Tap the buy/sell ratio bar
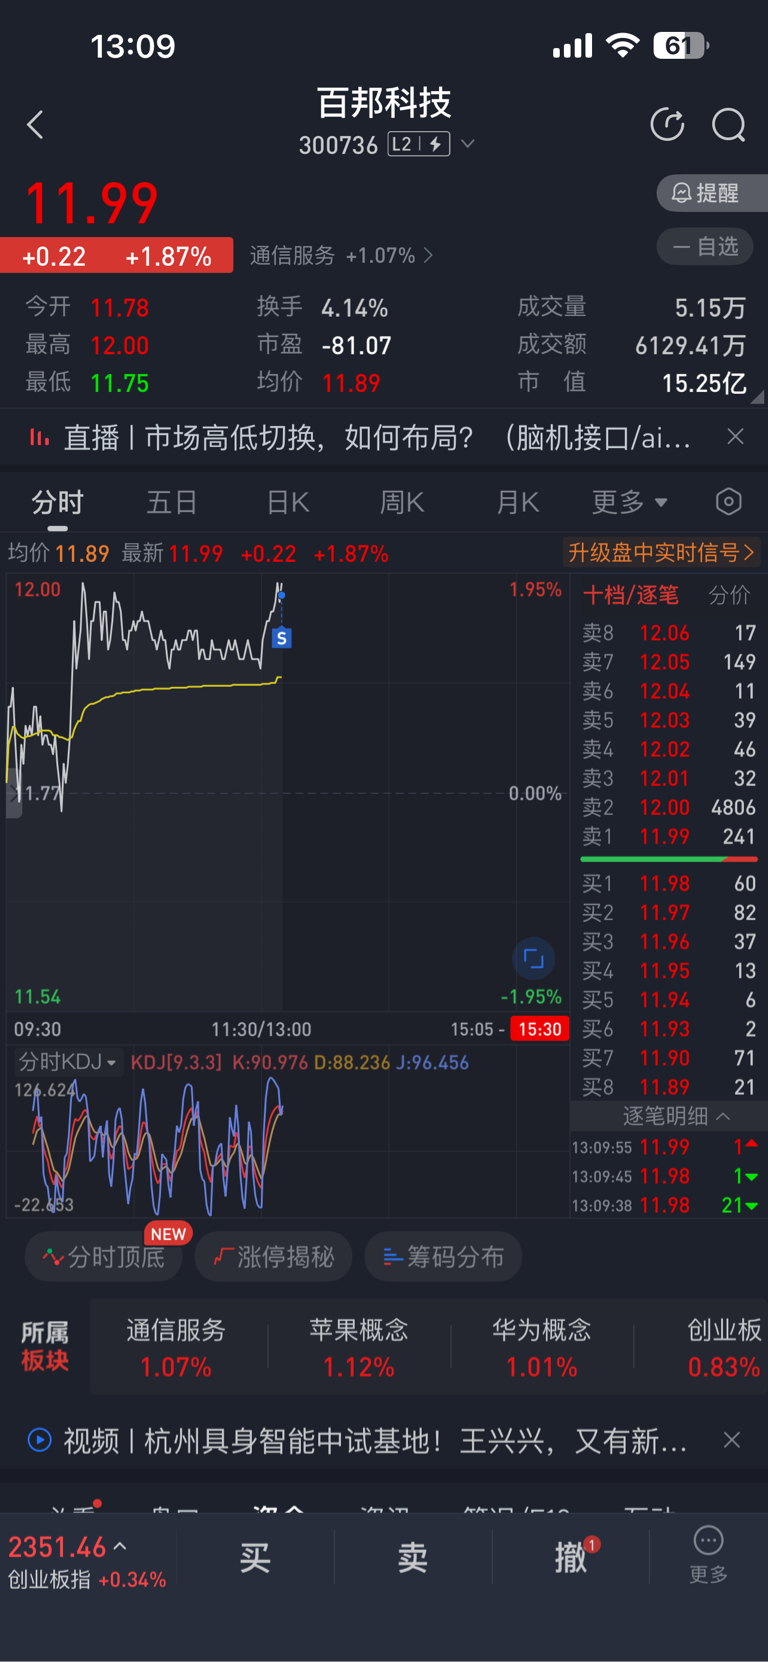This screenshot has width=768, height=1662. [669, 859]
